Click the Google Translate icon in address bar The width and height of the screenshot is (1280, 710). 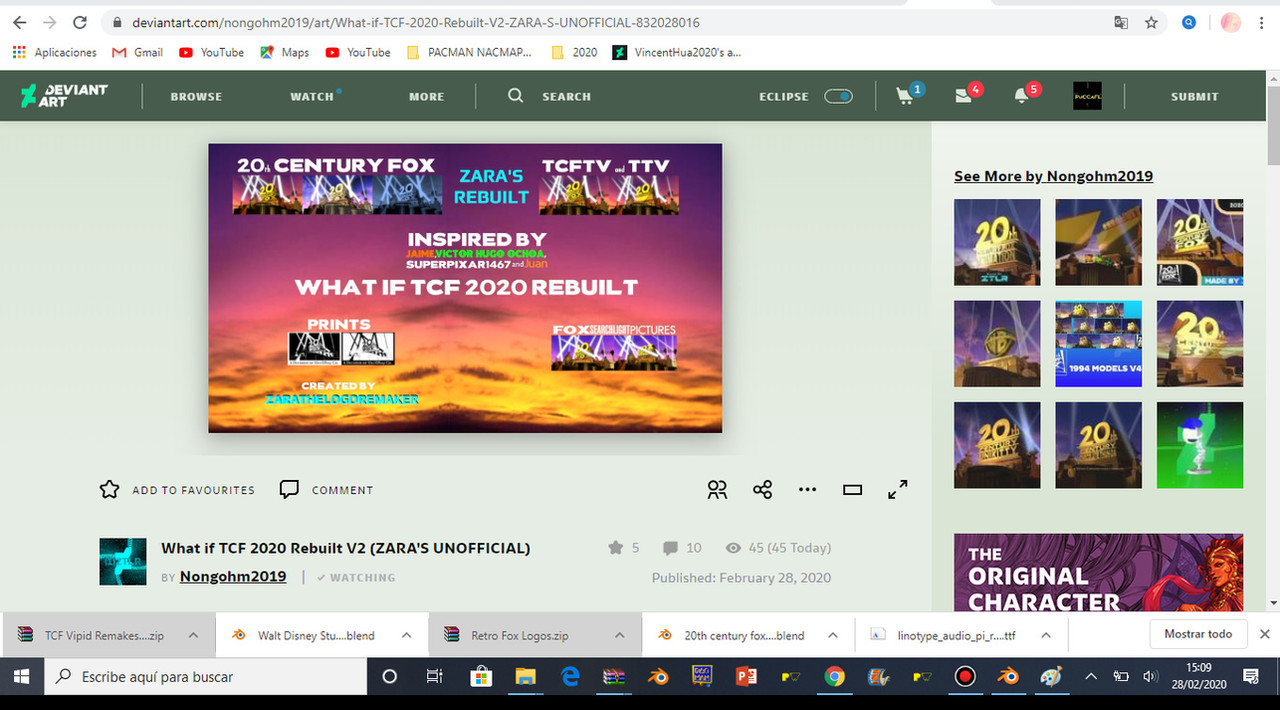pos(1121,22)
